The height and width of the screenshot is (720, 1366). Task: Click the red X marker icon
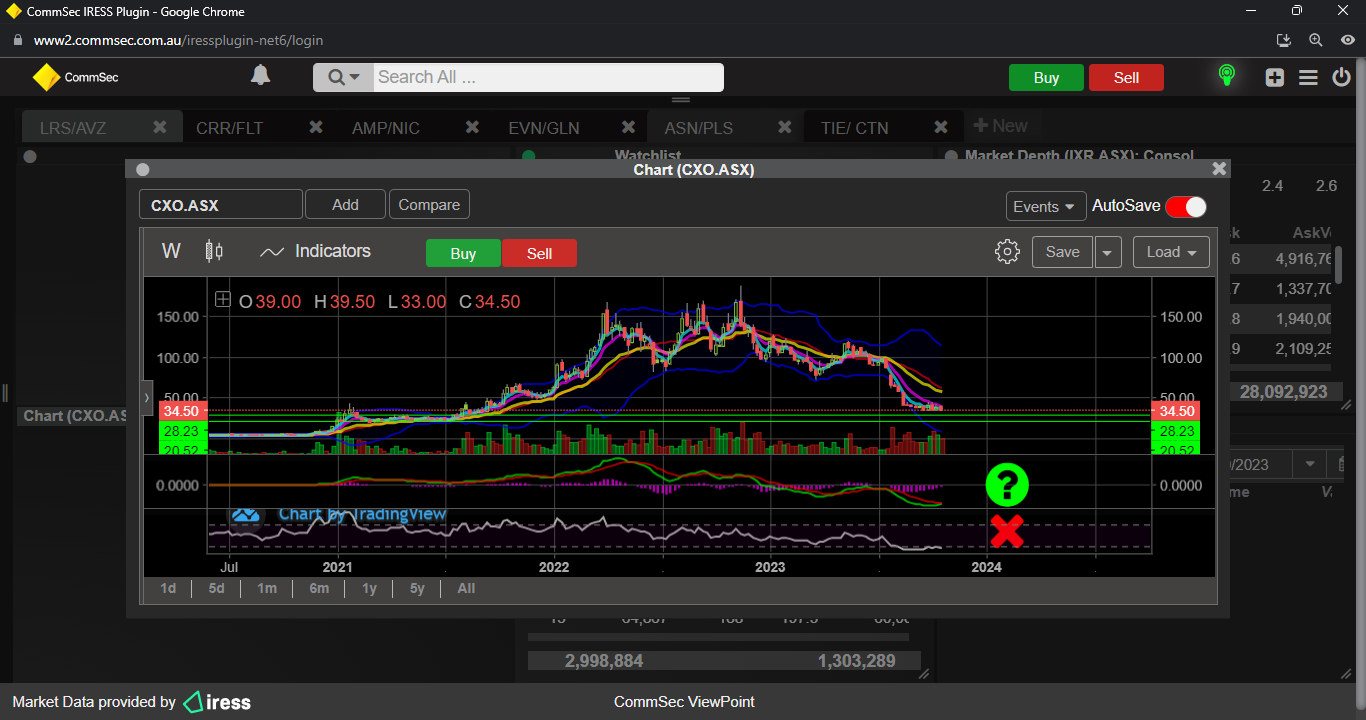pyautogui.click(x=1007, y=531)
